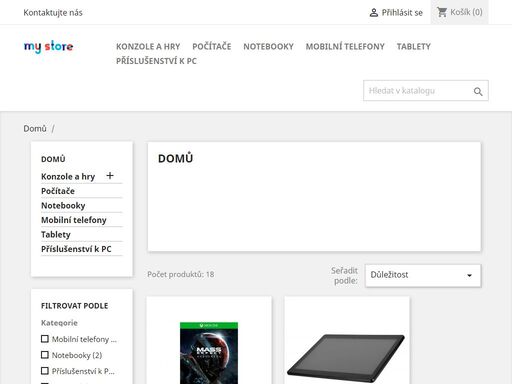Screen dimensions: 512x384
Task: Click the sort dropdown arrow
Action: coord(469,275)
